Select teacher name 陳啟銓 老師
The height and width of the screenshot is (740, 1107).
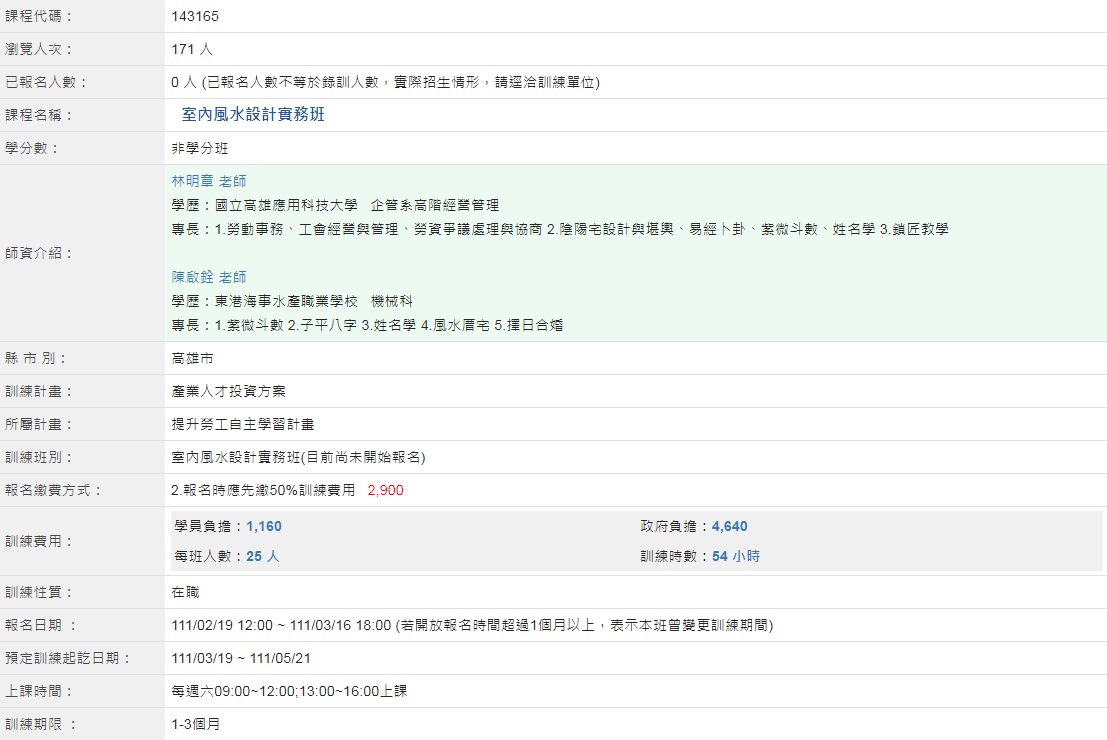tap(209, 277)
